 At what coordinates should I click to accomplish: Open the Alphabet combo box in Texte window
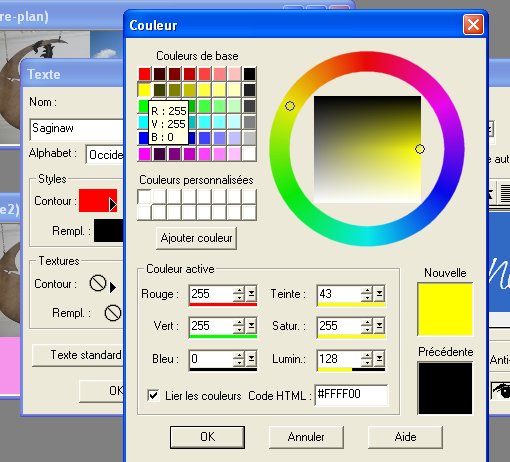tap(105, 154)
